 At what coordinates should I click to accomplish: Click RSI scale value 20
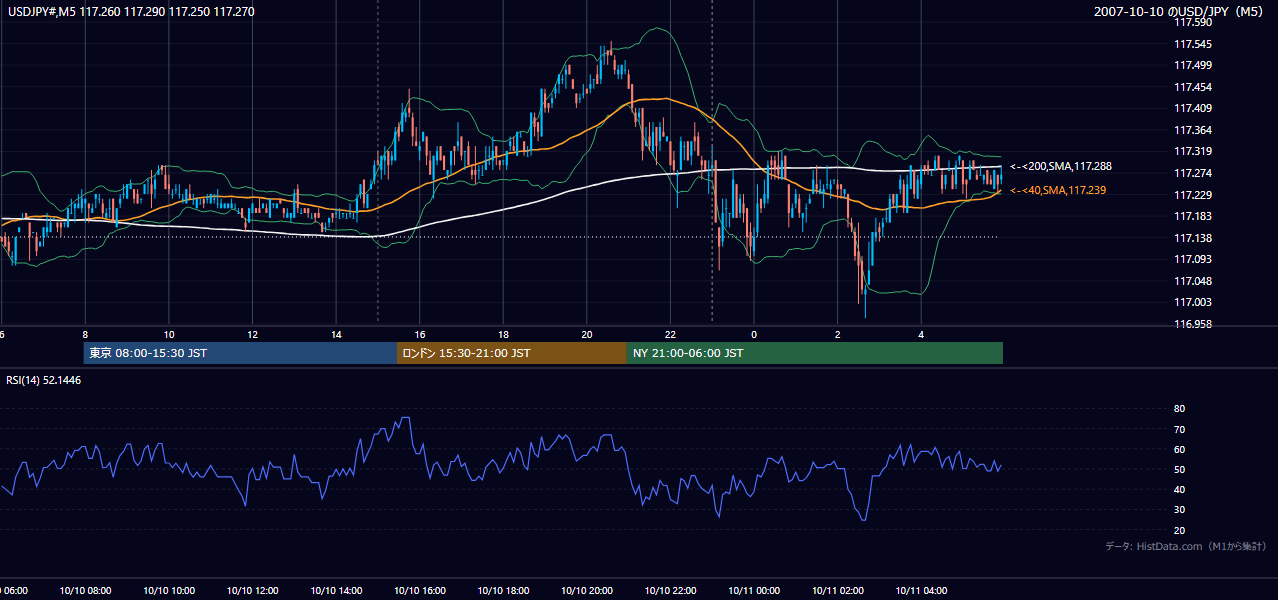(x=1180, y=530)
